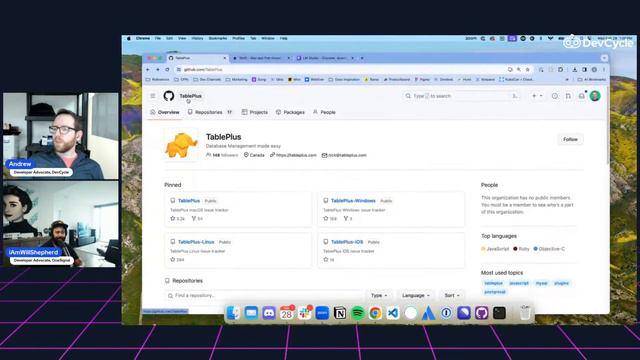Open the History menu in menu bar
This screenshot has height=360, width=640.
[197, 38]
